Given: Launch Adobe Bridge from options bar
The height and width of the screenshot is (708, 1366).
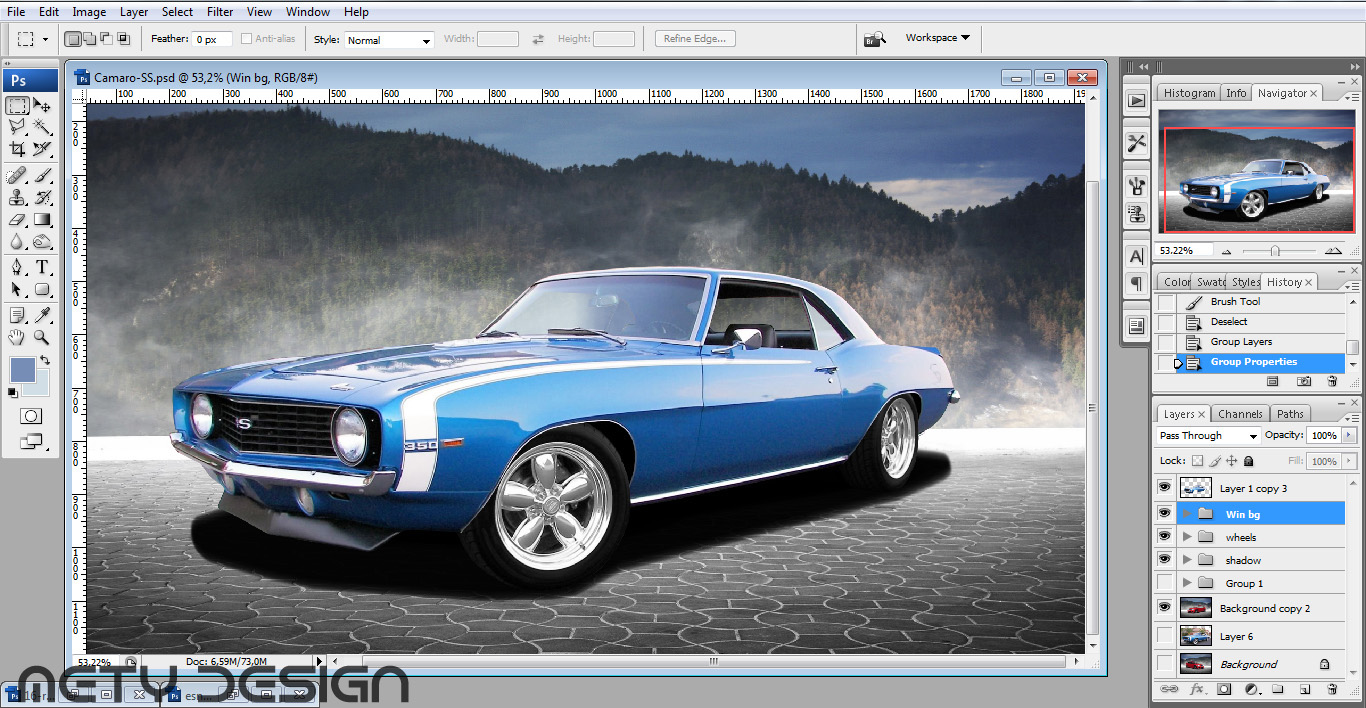Looking at the screenshot, I should (875, 39).
